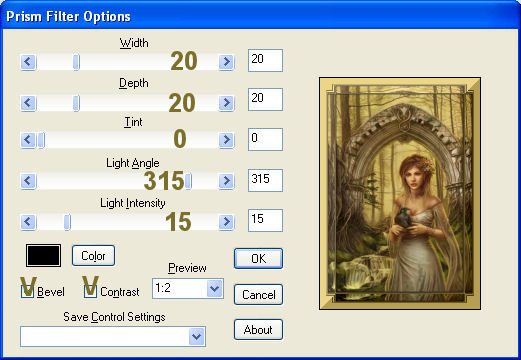The width and height of the screenshot is (521, 360).
Task: Open the Color picker button
Action: tap(93, 256)
